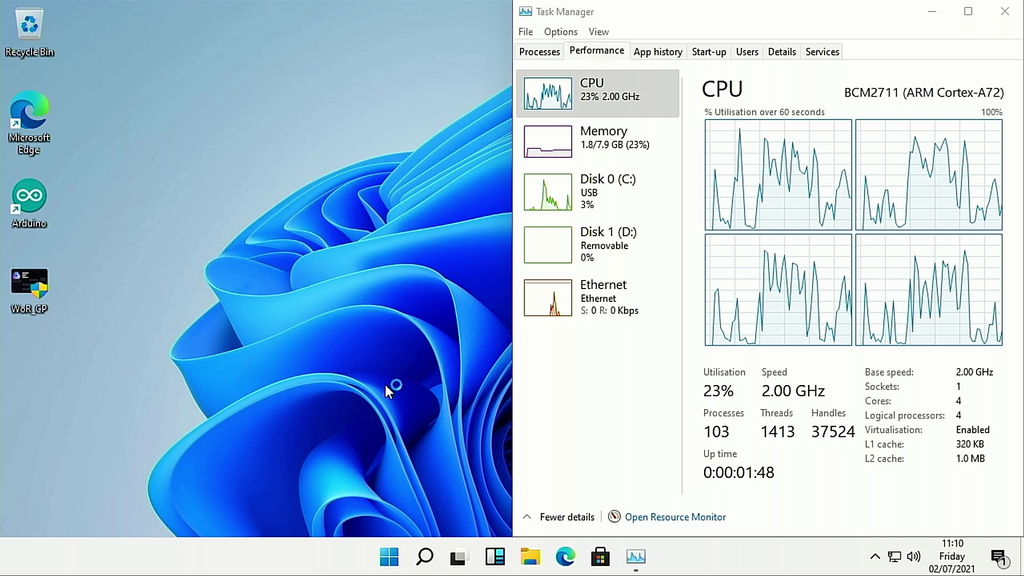Open the clock and date in the system tray

pyautogui.click(x=951, y=556)
